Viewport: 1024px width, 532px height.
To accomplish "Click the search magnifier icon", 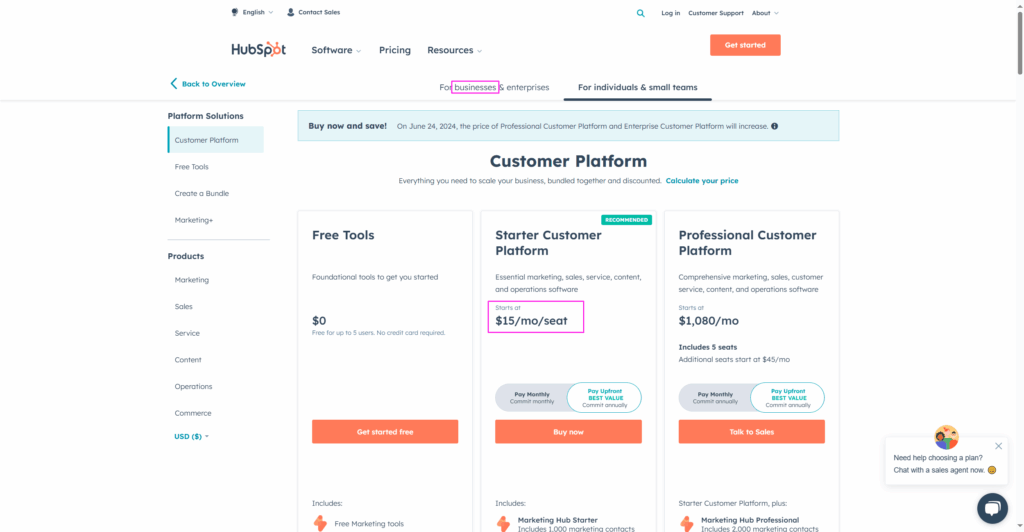I will click(x=641, y=13).
